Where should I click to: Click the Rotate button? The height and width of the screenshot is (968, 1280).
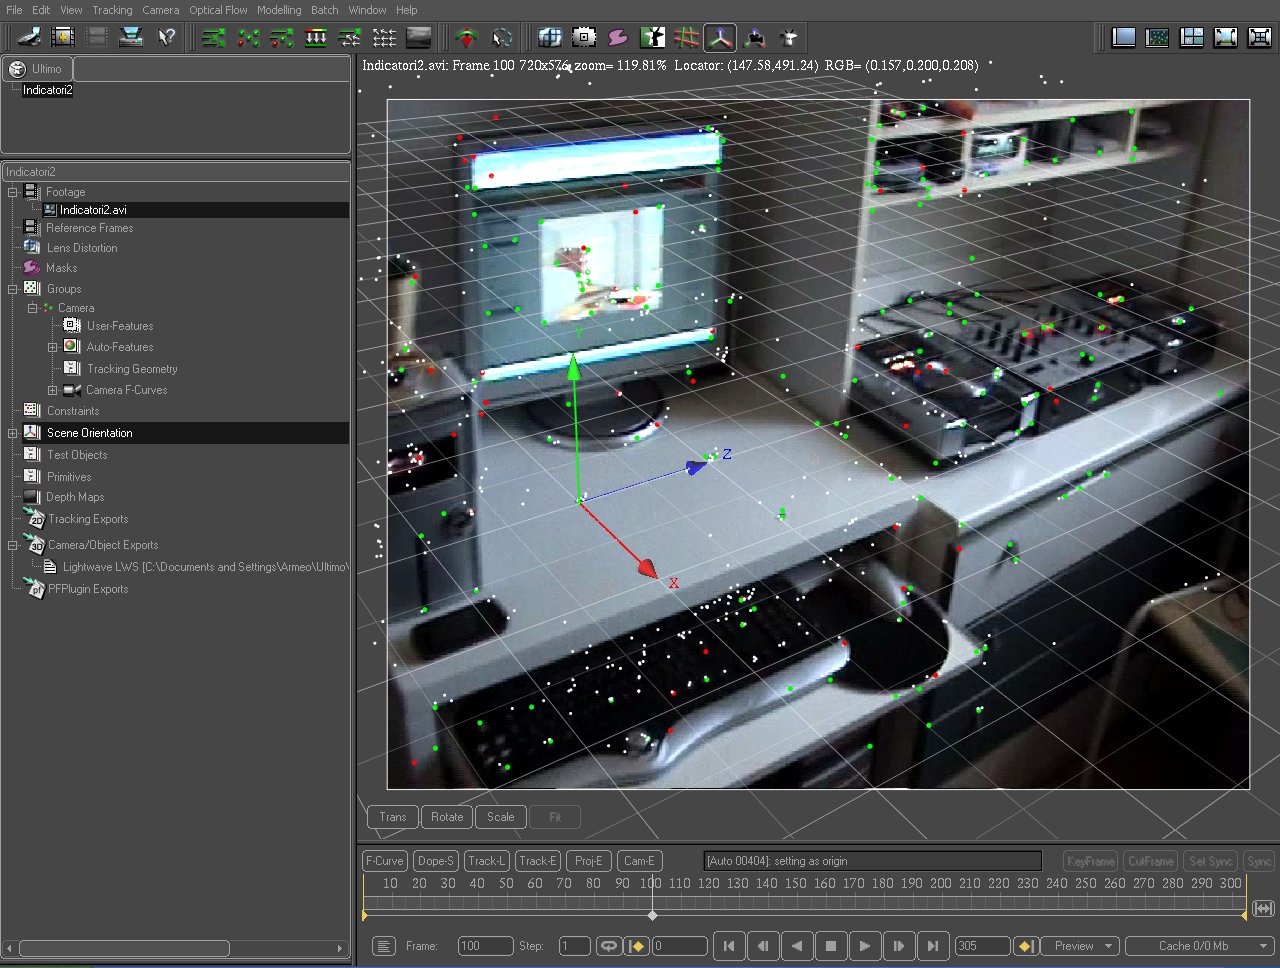click(447, 817)
